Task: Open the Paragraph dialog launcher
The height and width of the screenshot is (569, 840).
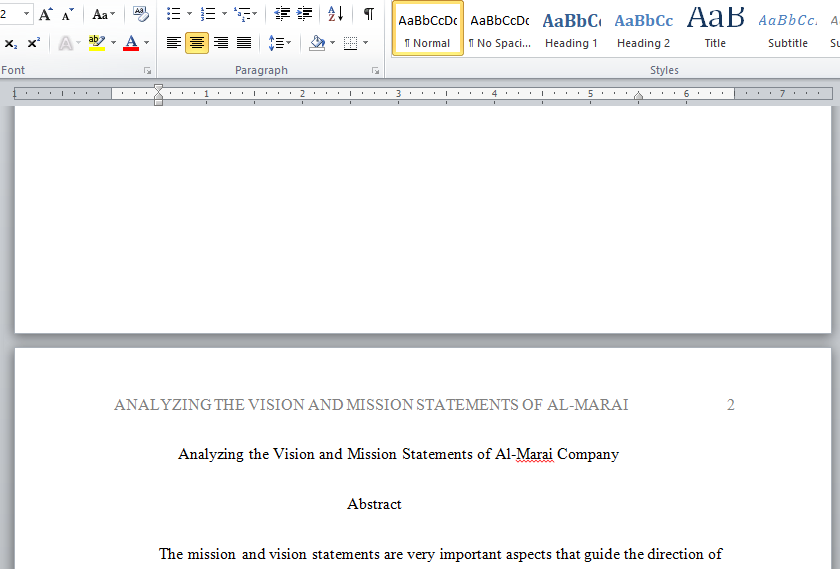Action: point(376,71)
